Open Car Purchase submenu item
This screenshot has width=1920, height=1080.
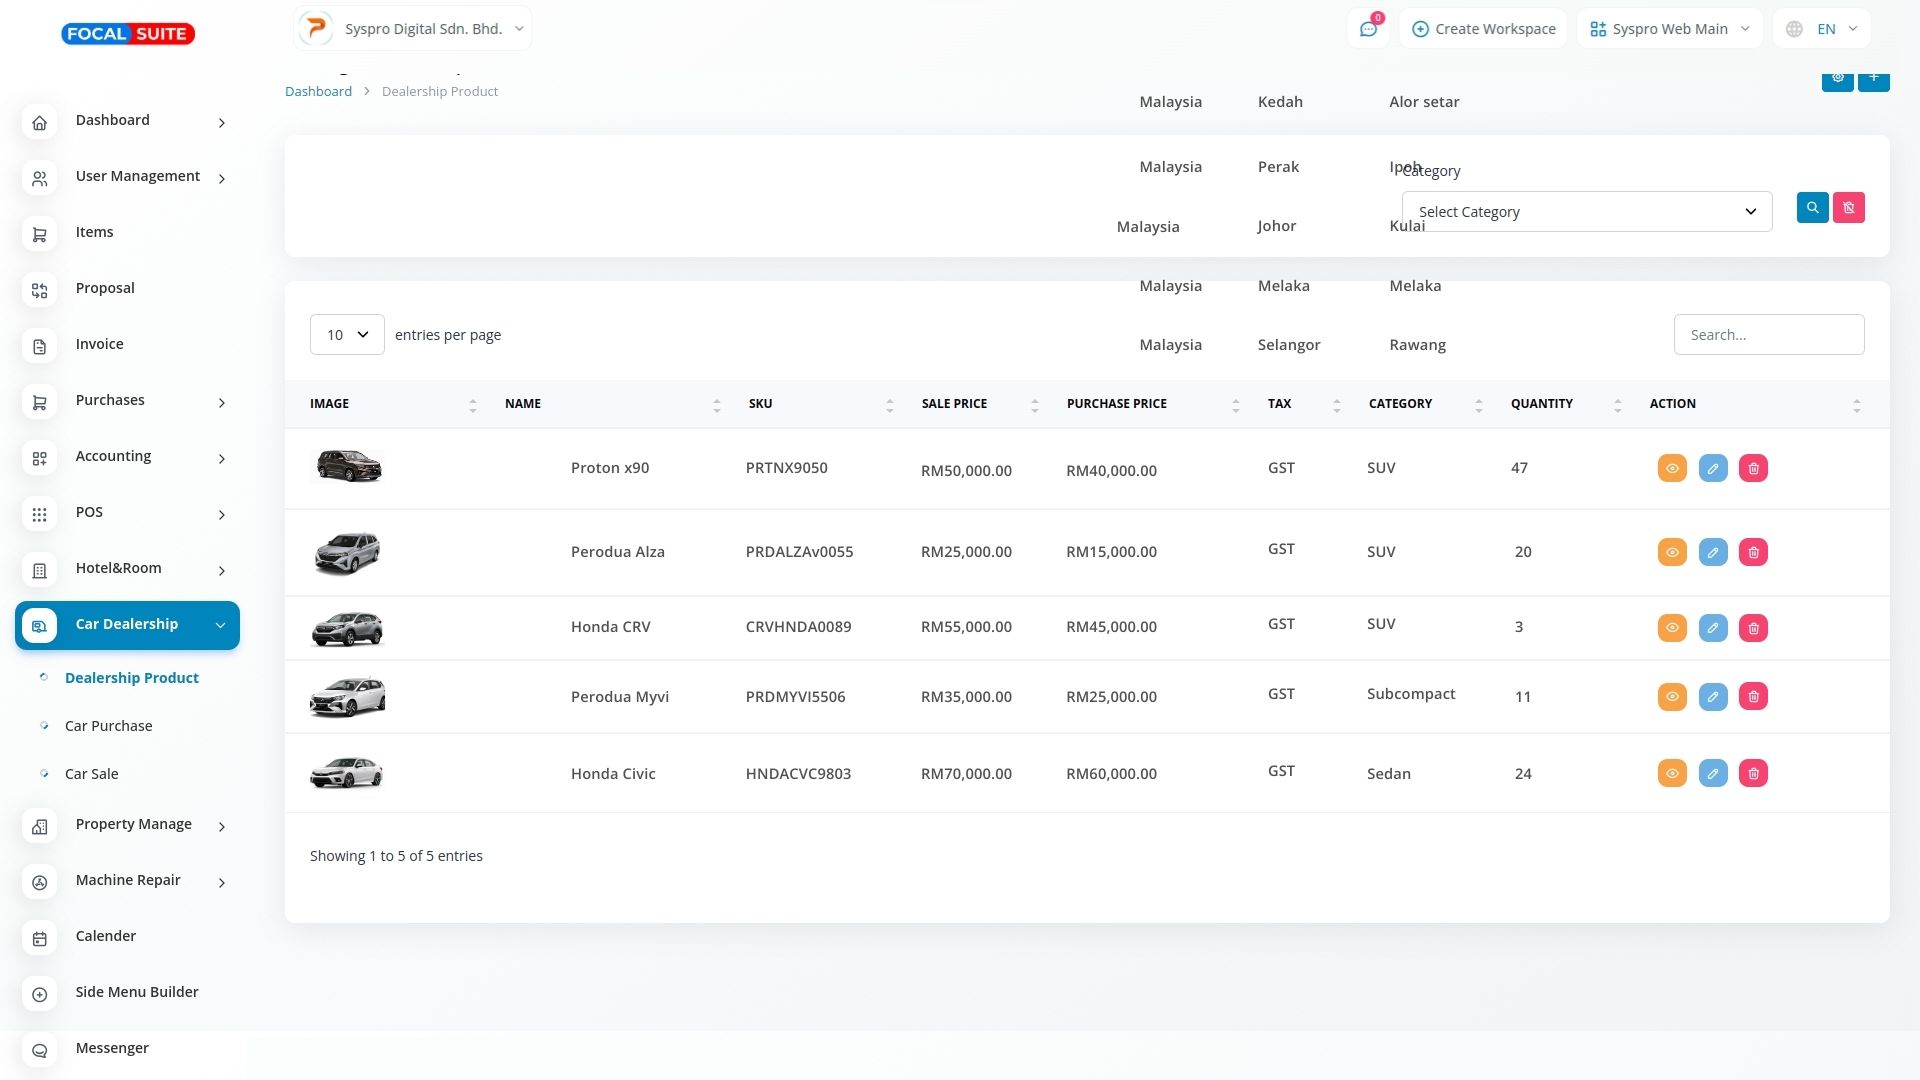point(108,726)
